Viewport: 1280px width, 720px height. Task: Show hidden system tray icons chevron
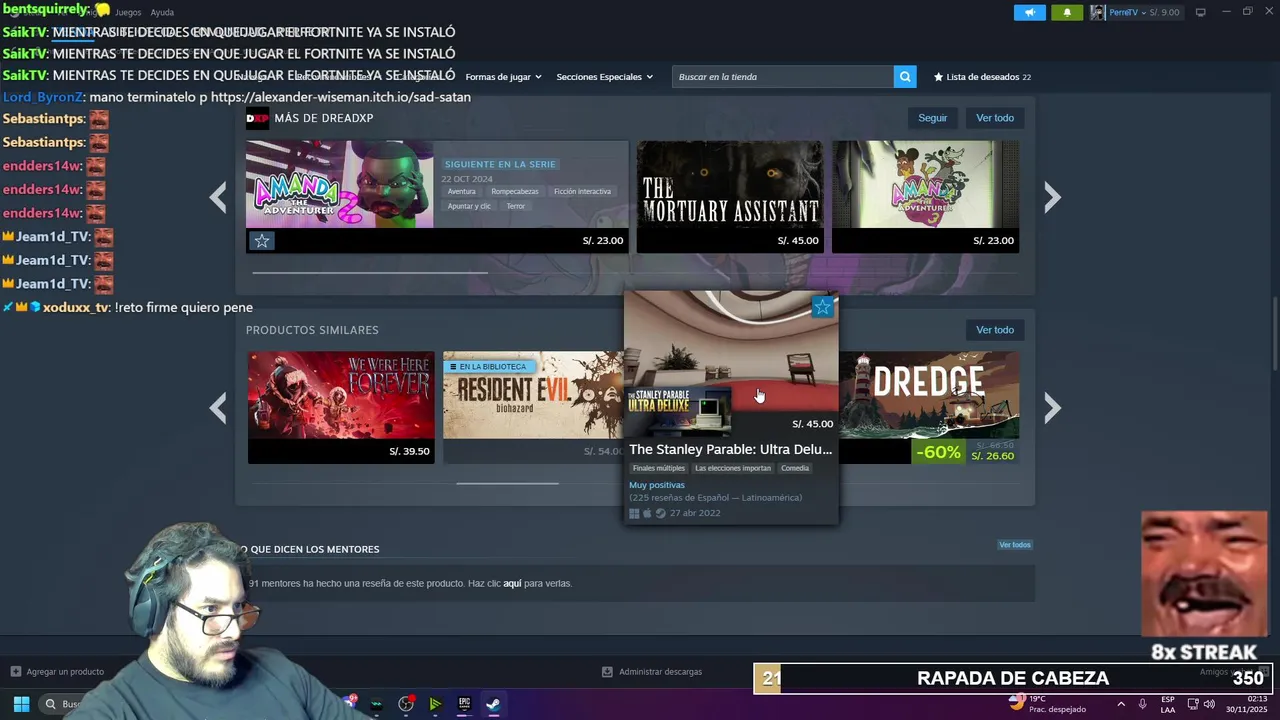1120,704
